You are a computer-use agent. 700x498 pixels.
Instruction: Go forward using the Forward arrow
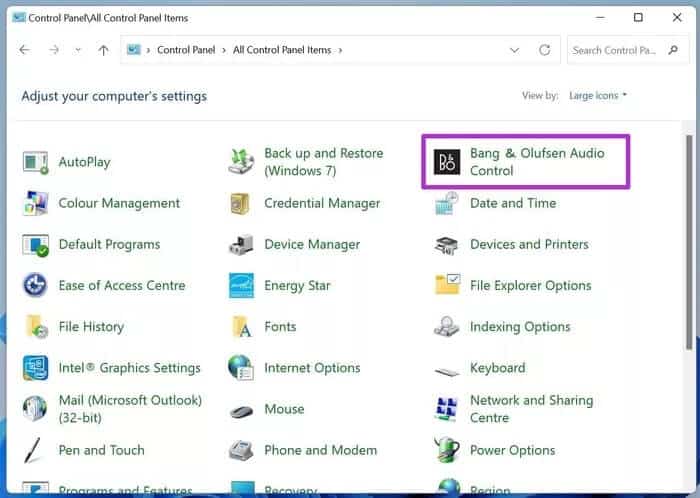(54, 50)
